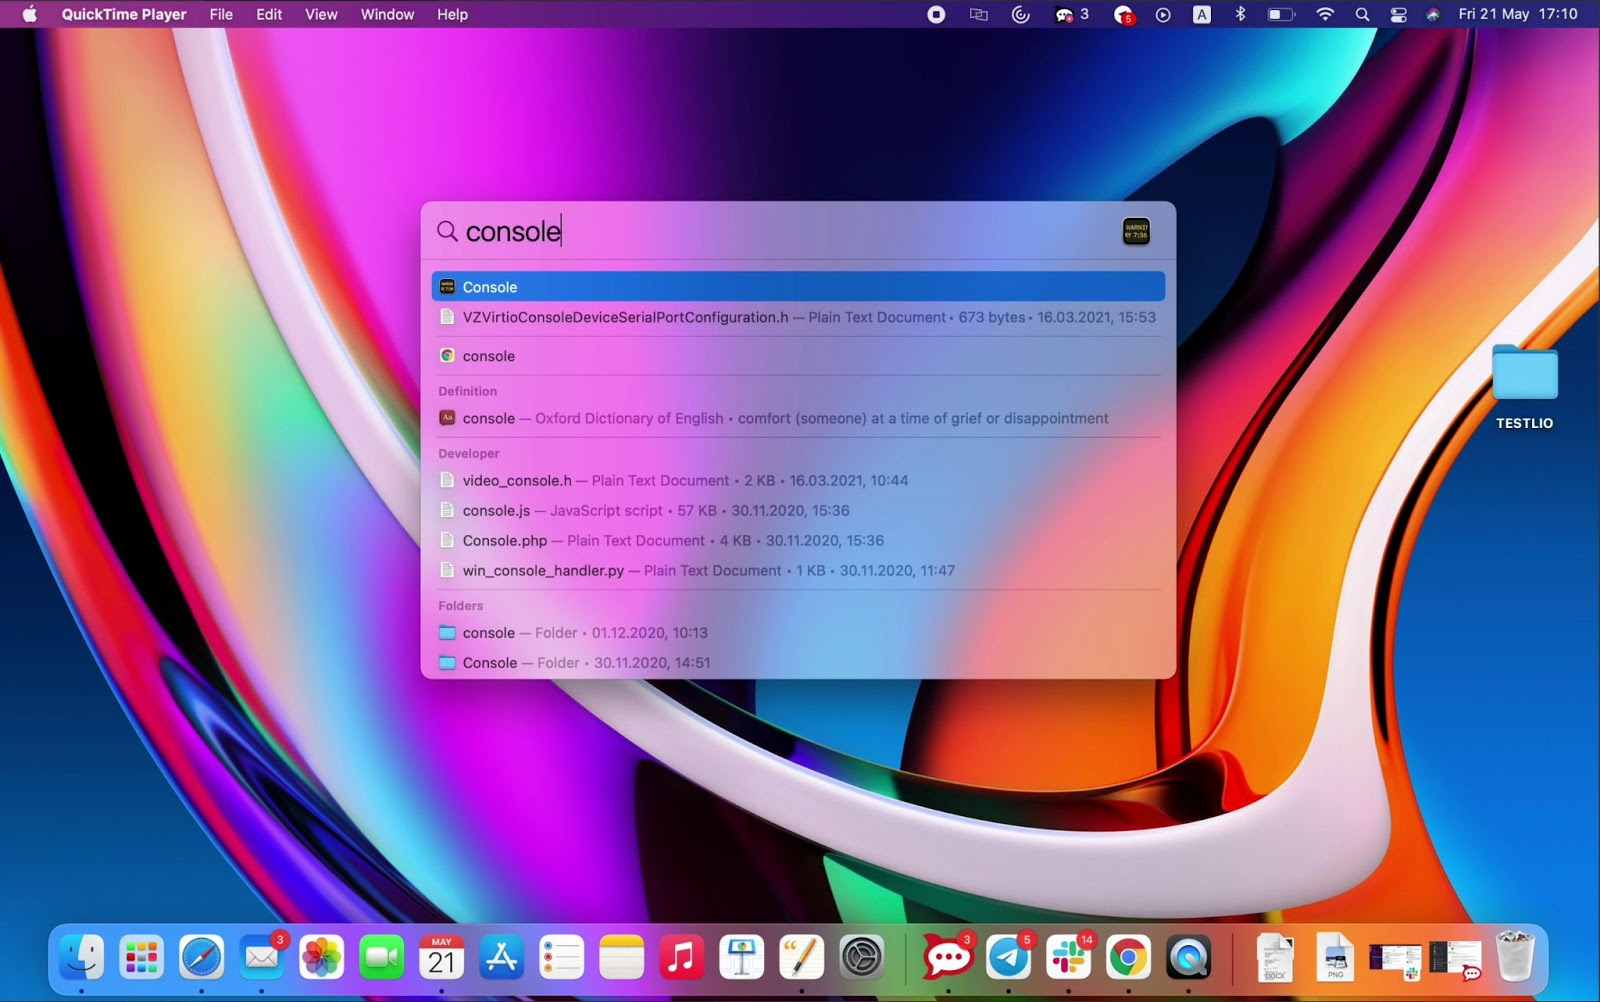Switch to QuickTime Player in the Dock

tap(1188, 958)
